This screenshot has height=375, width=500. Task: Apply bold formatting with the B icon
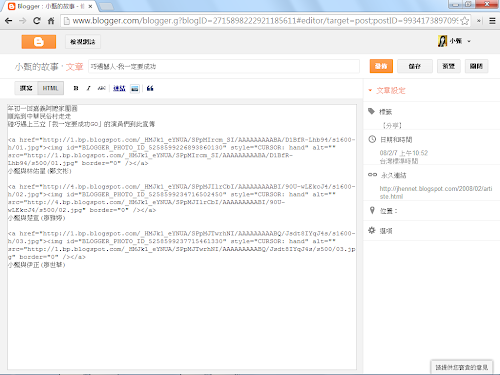pos(76,88)
